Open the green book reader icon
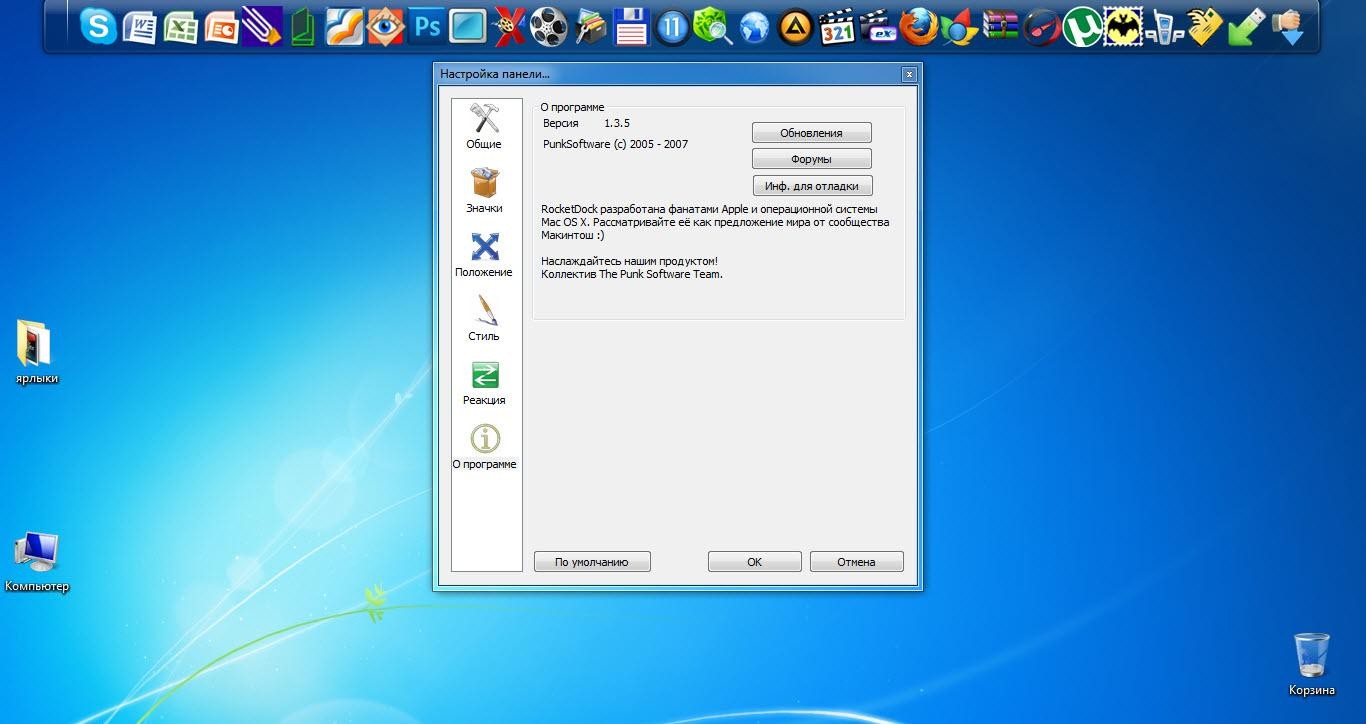 pyautogui.click(x=303, y=27)
